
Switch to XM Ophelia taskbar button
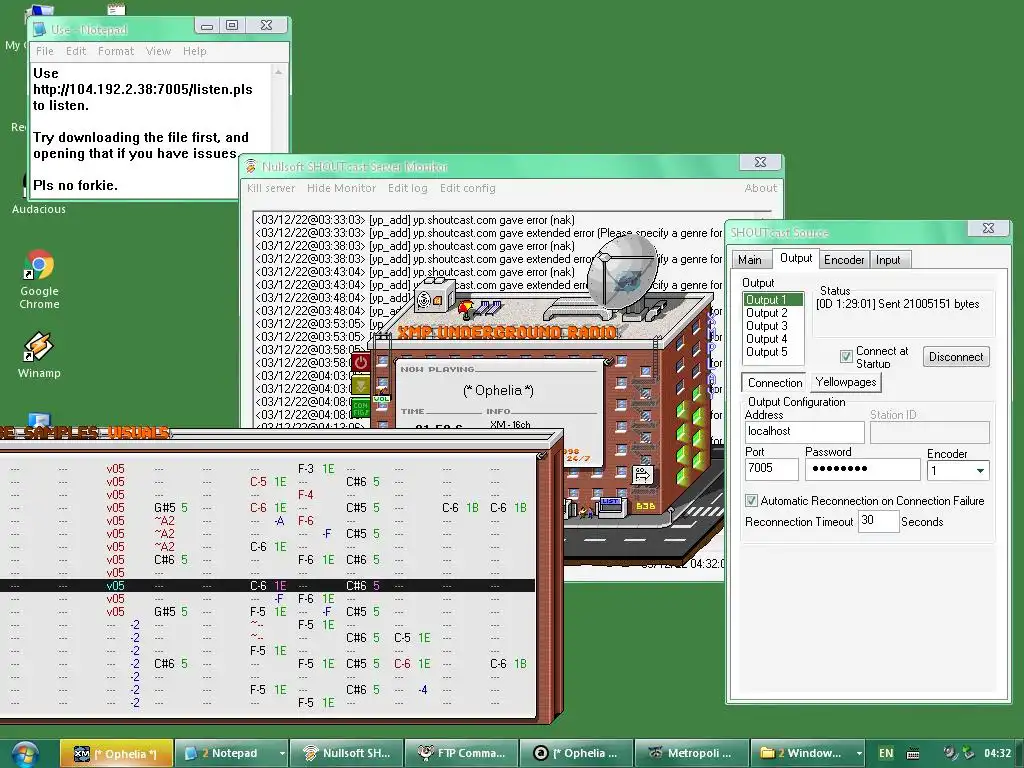pyautogui.click(x=116, y=754)
